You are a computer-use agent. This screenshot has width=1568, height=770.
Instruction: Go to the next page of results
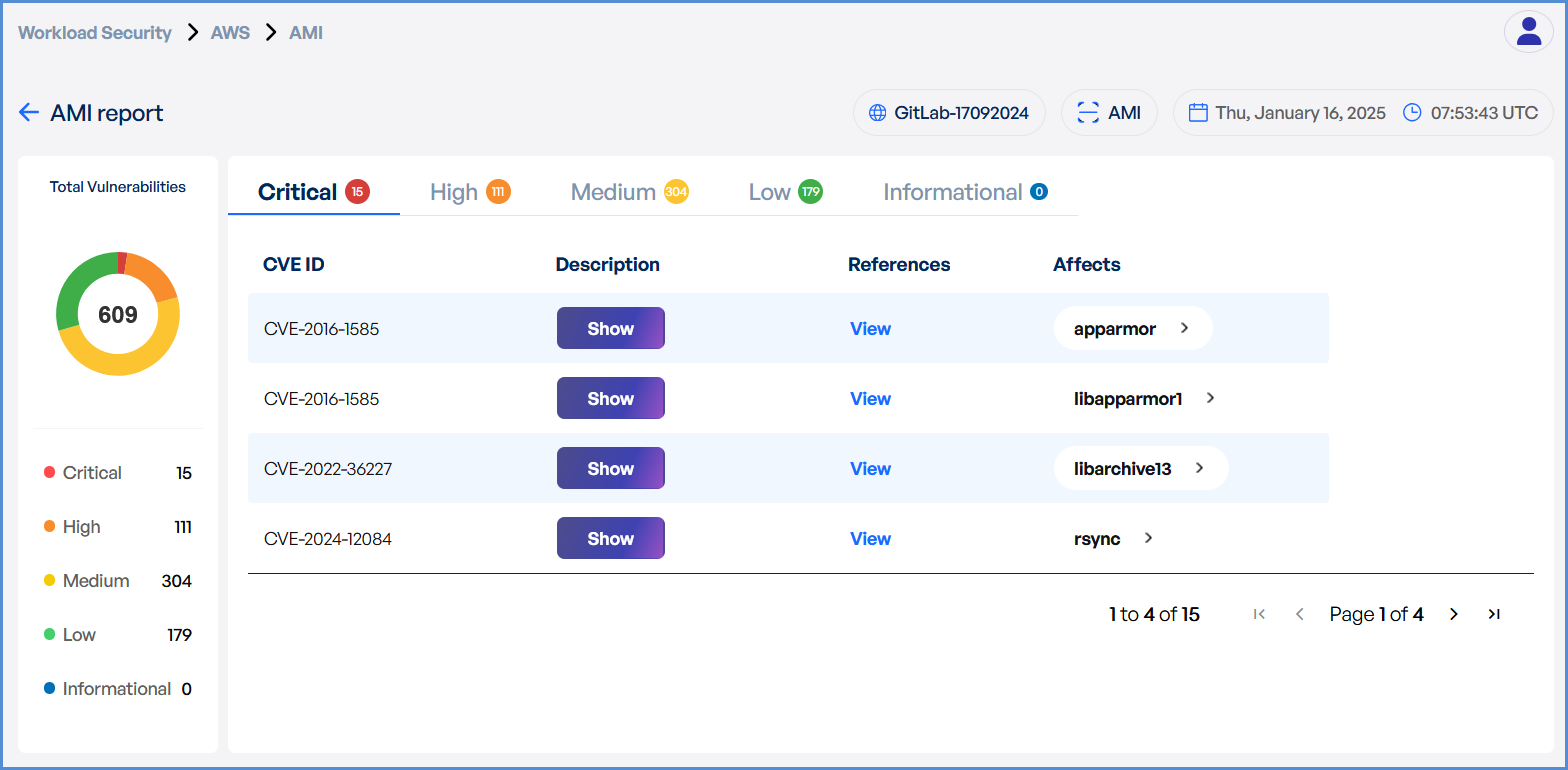(1454, 614)
